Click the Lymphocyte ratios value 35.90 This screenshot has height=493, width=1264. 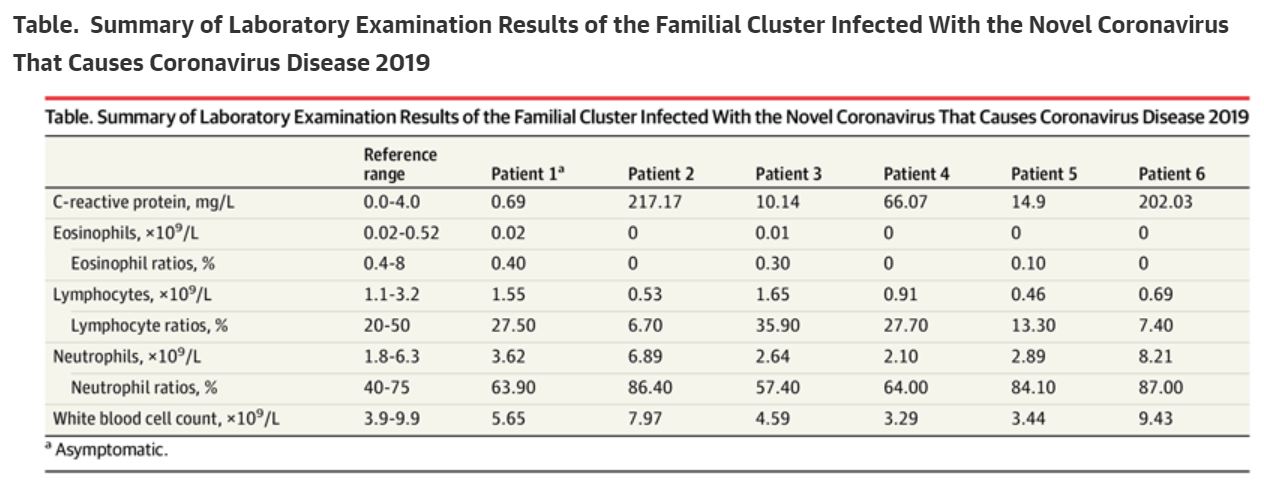tap(777, 325)
